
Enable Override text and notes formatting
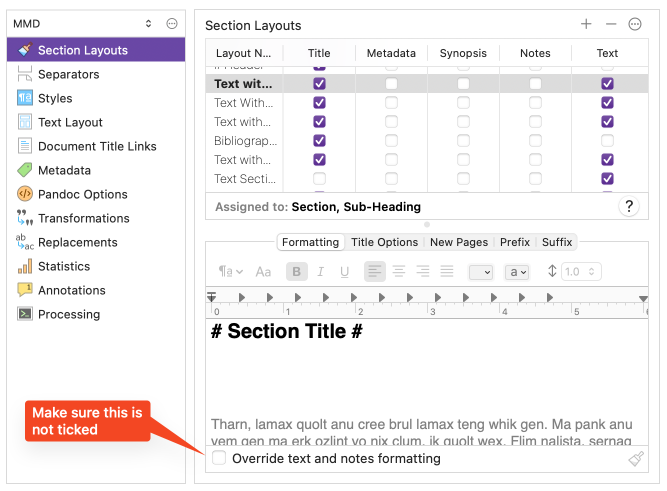[219, 458]
